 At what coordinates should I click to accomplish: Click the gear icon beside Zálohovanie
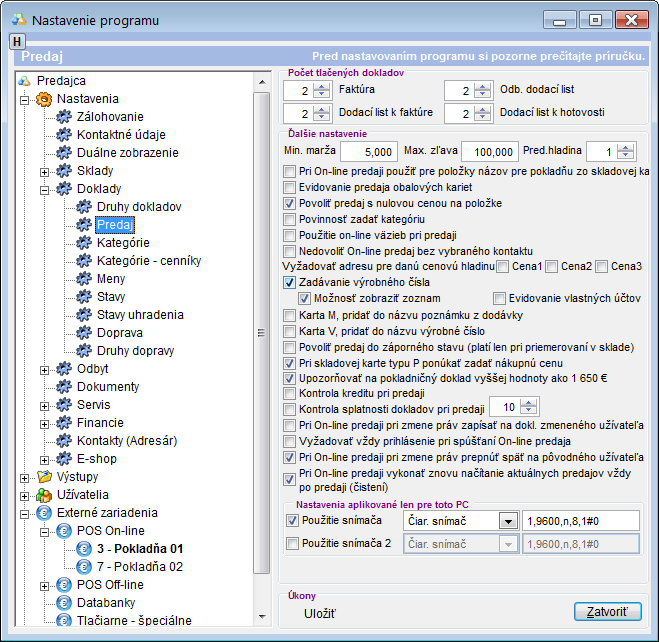(x=64, y=118)
